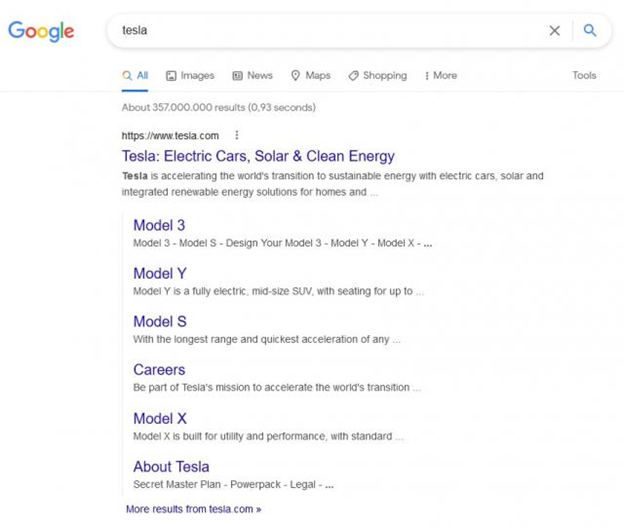The height and width of the screenshot is (528, 624).
Task: Visit the Careers sitelink
Action: (159, 370)
